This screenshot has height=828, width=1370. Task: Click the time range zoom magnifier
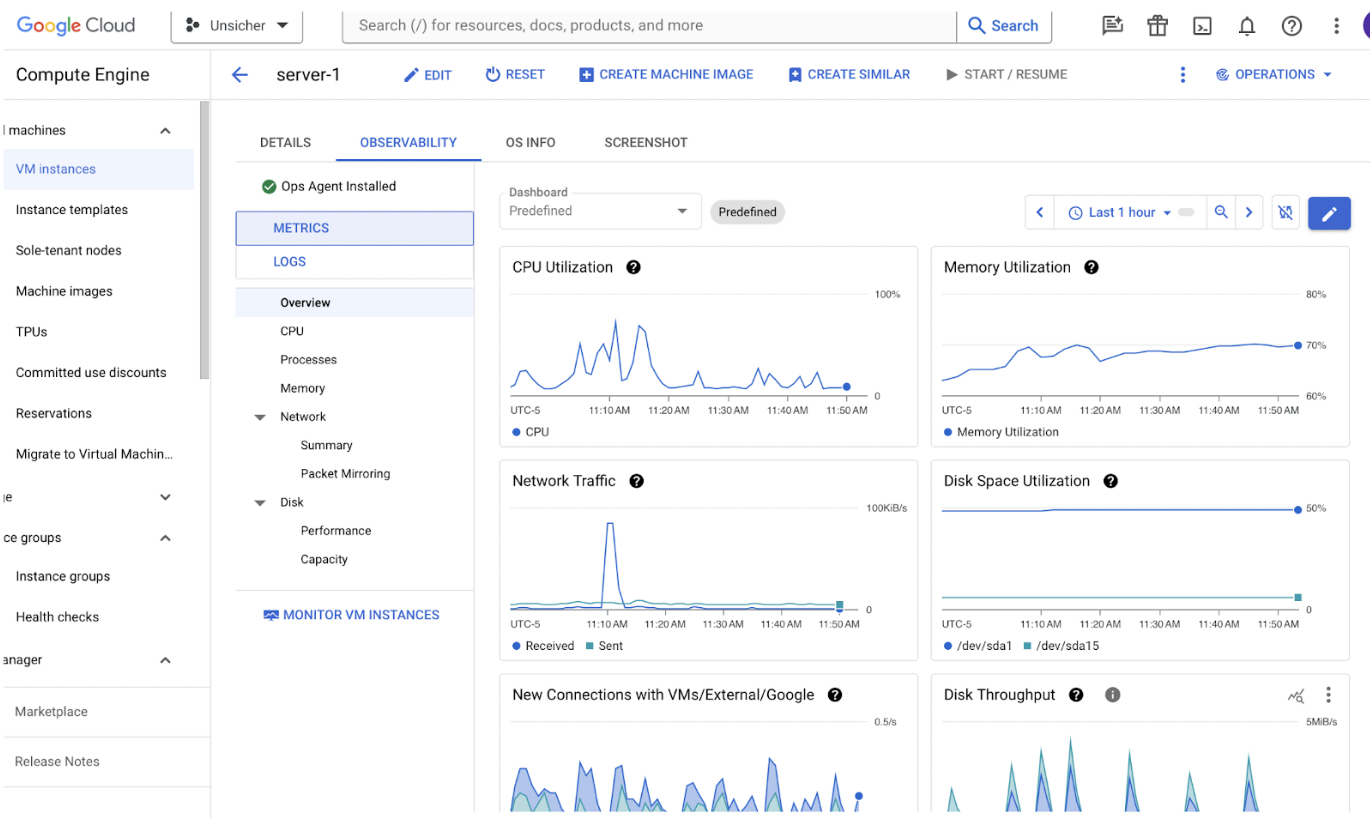(1221, 212)
